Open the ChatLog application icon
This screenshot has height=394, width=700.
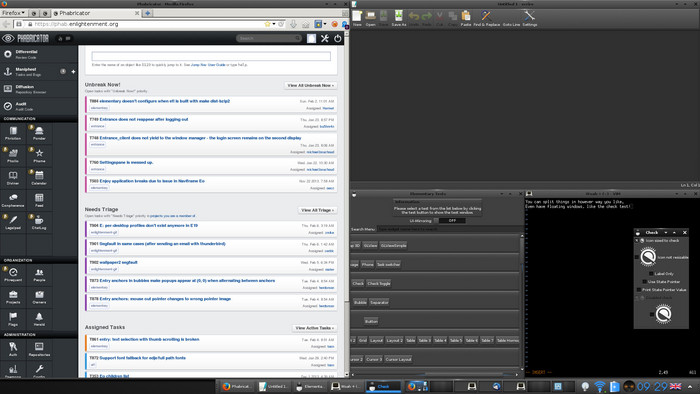[39, 222]
